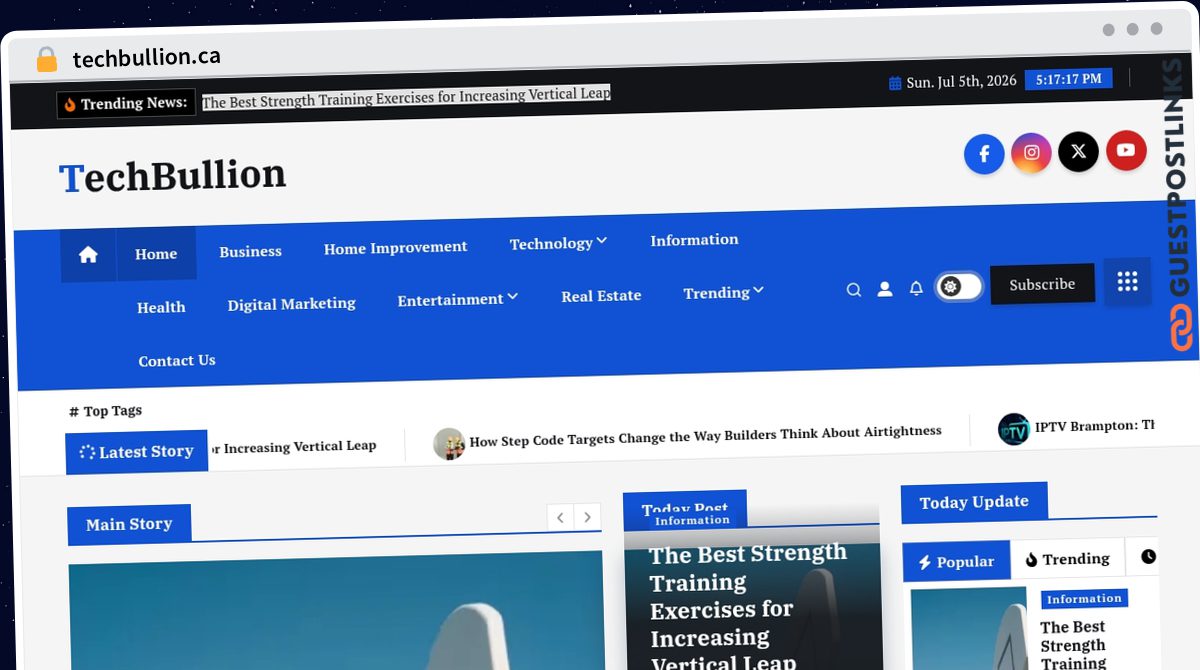Open the user account icon
The width and height of the screenshot is (1200, 670).
pyautogui.click(x=885, y=289)
